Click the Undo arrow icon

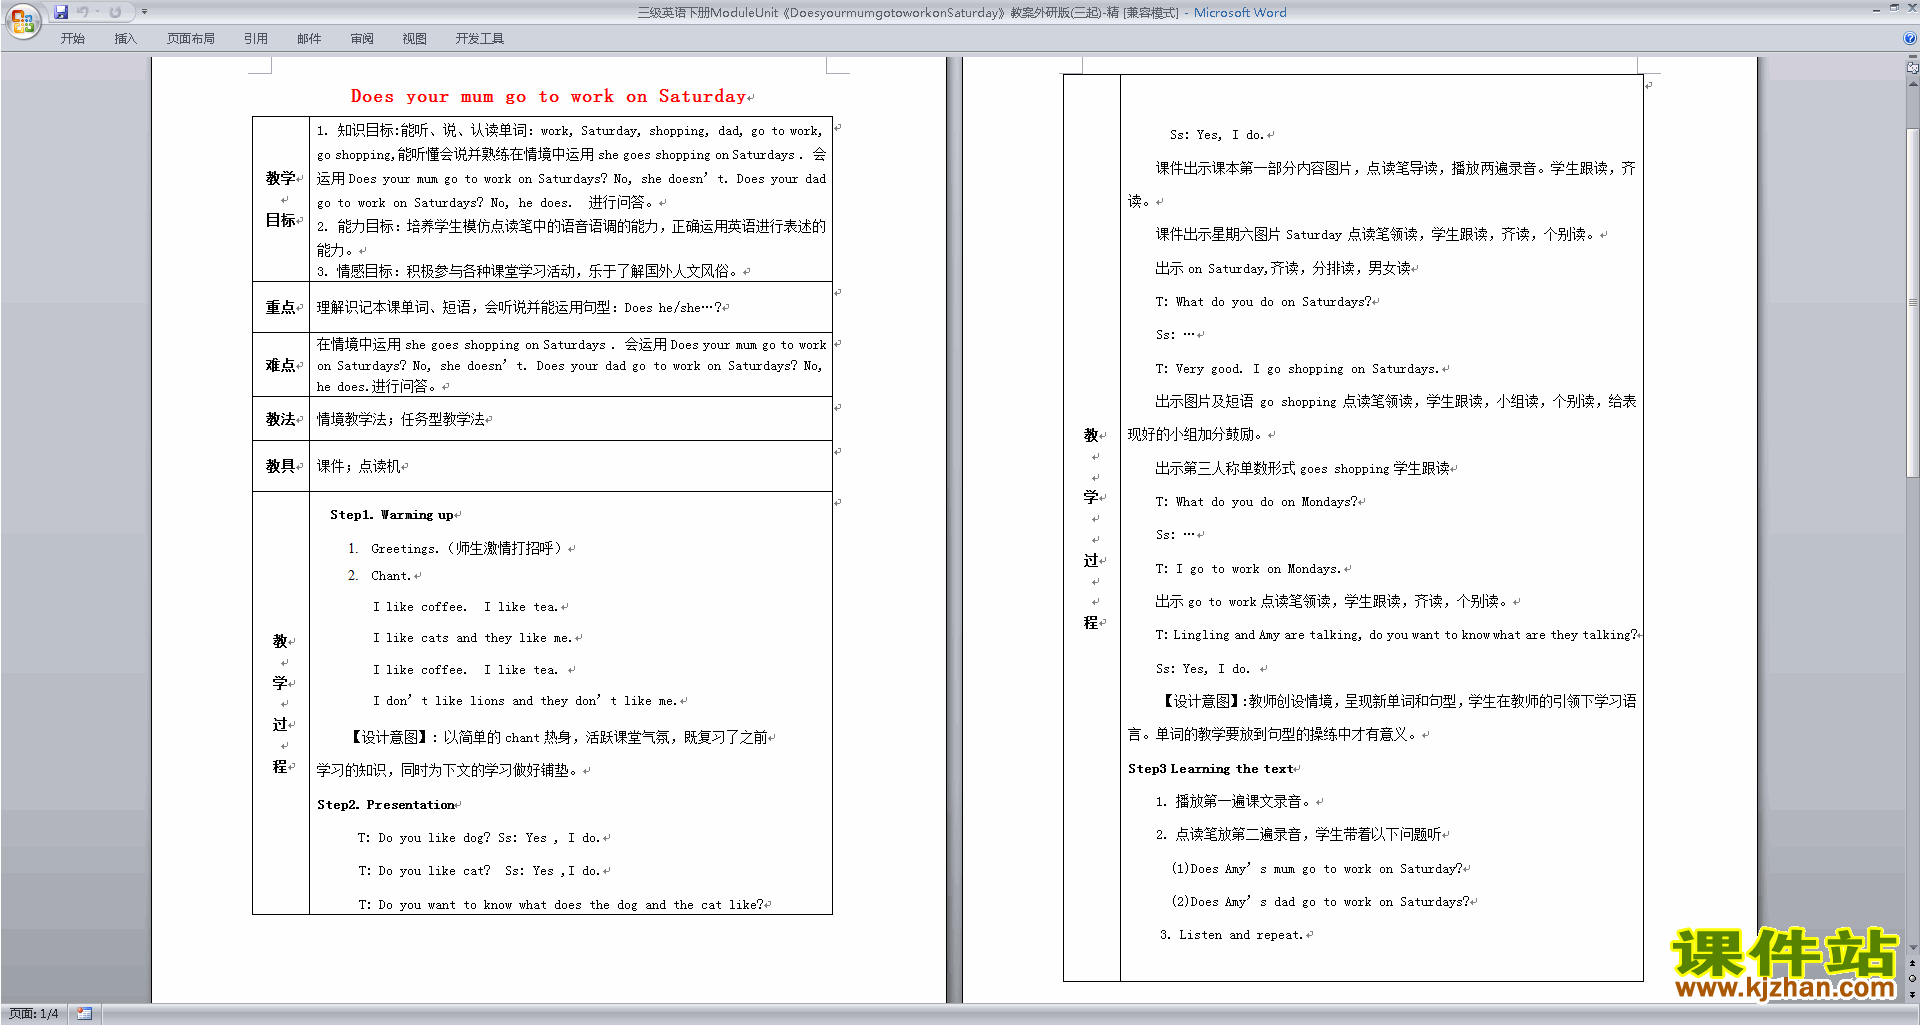click(83, 12)
